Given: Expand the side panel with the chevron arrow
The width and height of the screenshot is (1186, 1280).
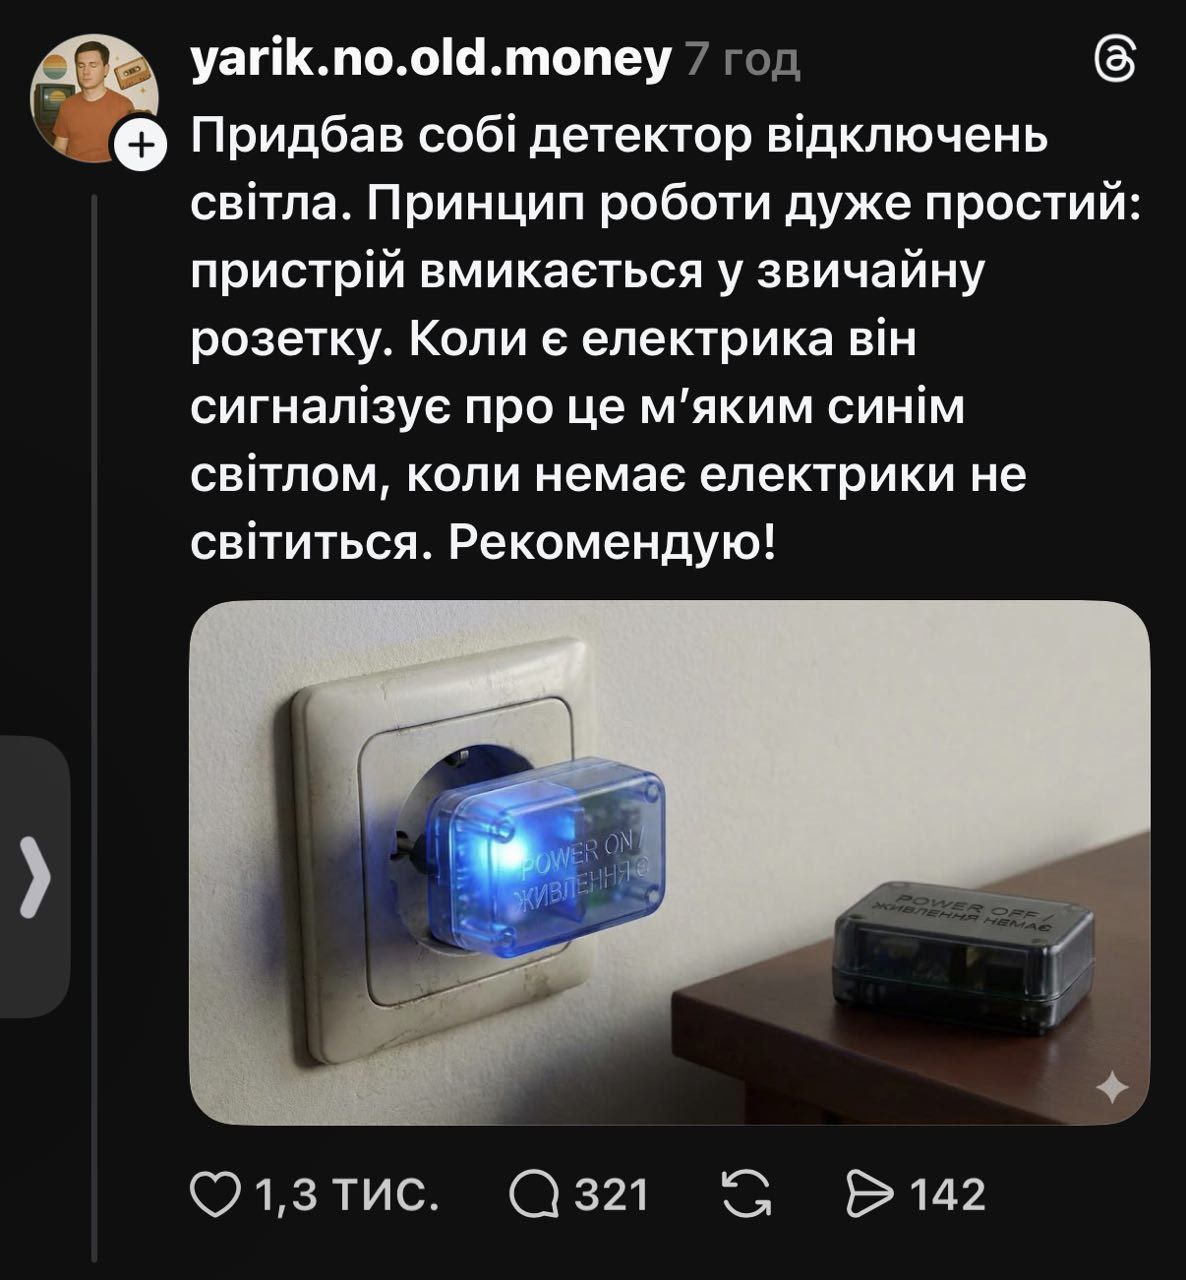Looking at the screenshot, I should coord(36,877).
